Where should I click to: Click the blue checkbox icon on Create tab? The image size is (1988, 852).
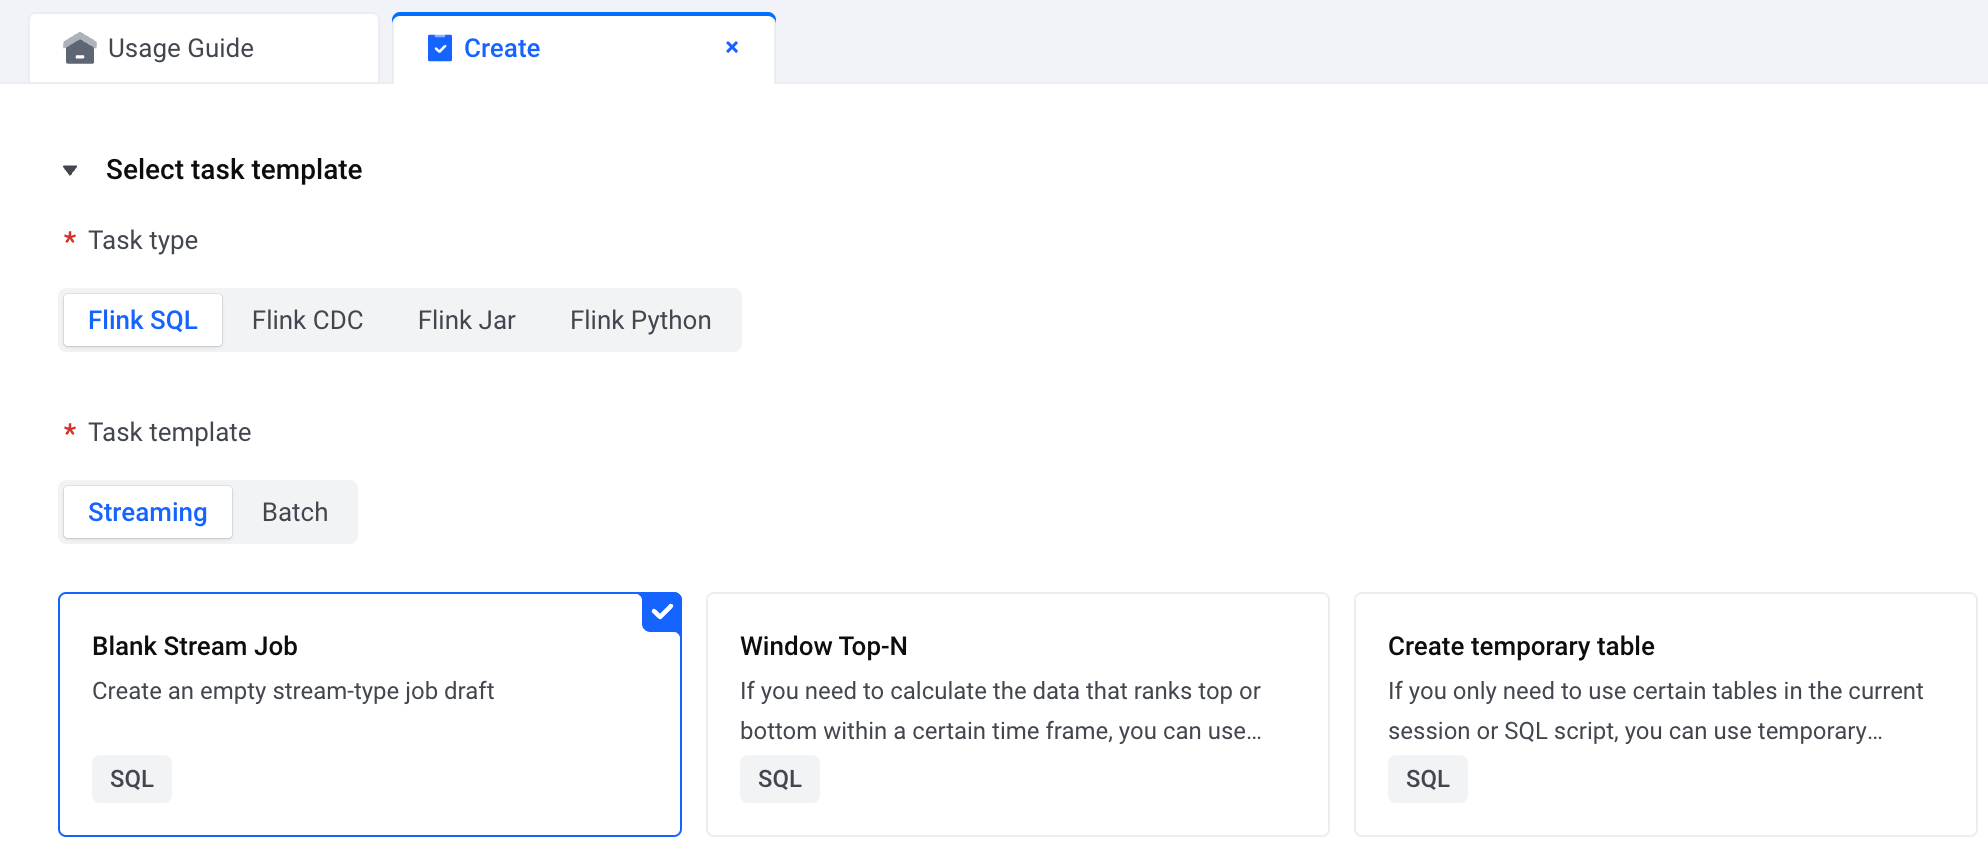[440, 48]
